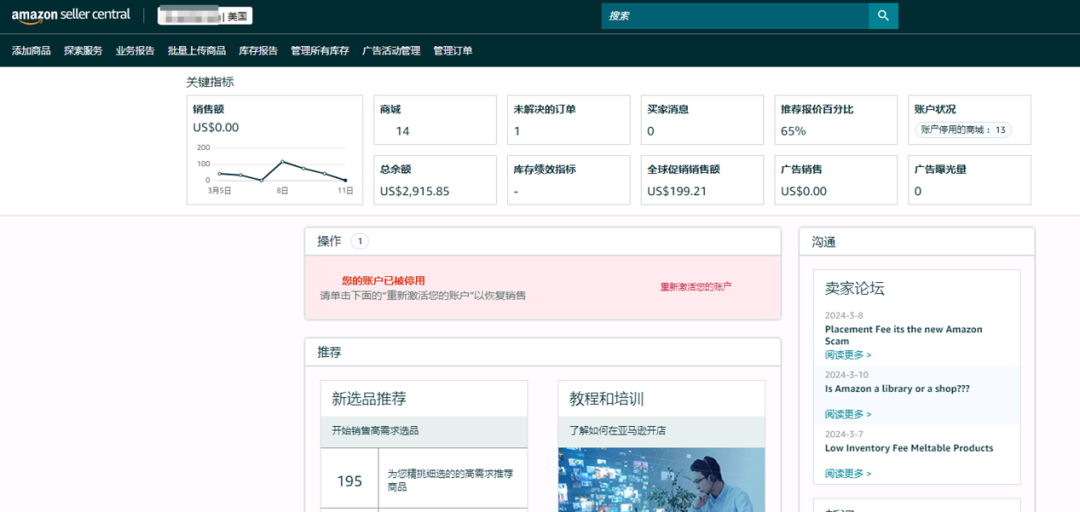This screenshot has width=1080, height=512.
Task: Open the 广告曝光量 card
Action: [x=969, y=180]
